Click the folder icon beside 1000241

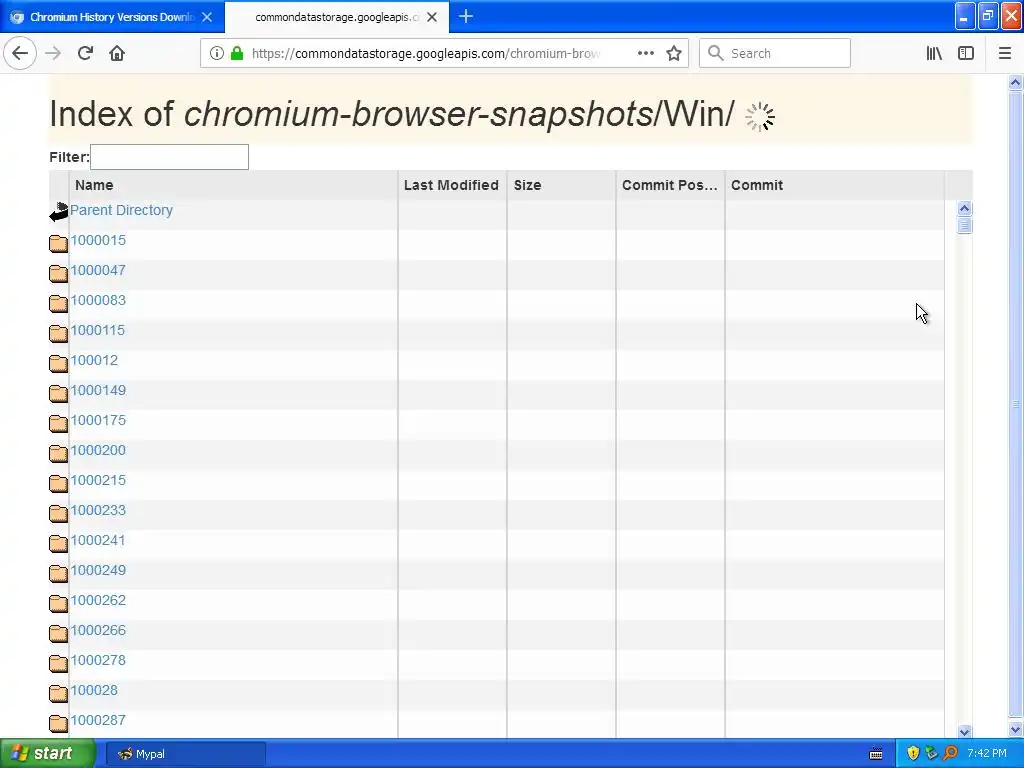59,544
